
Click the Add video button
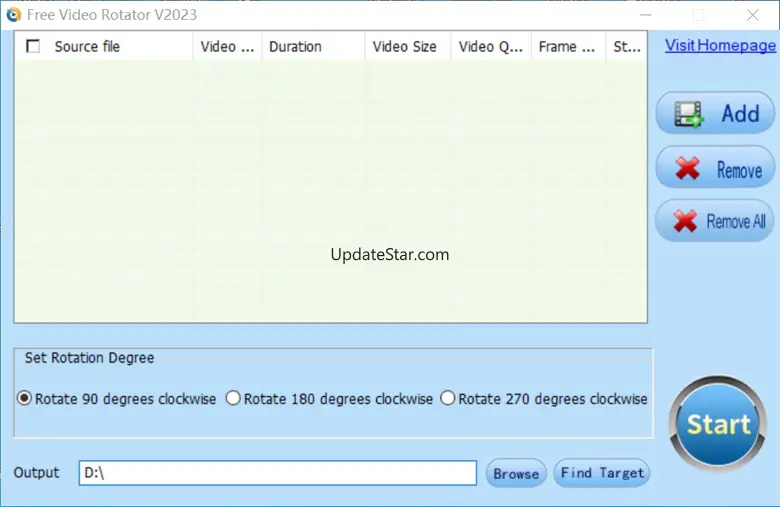[715, 113]
